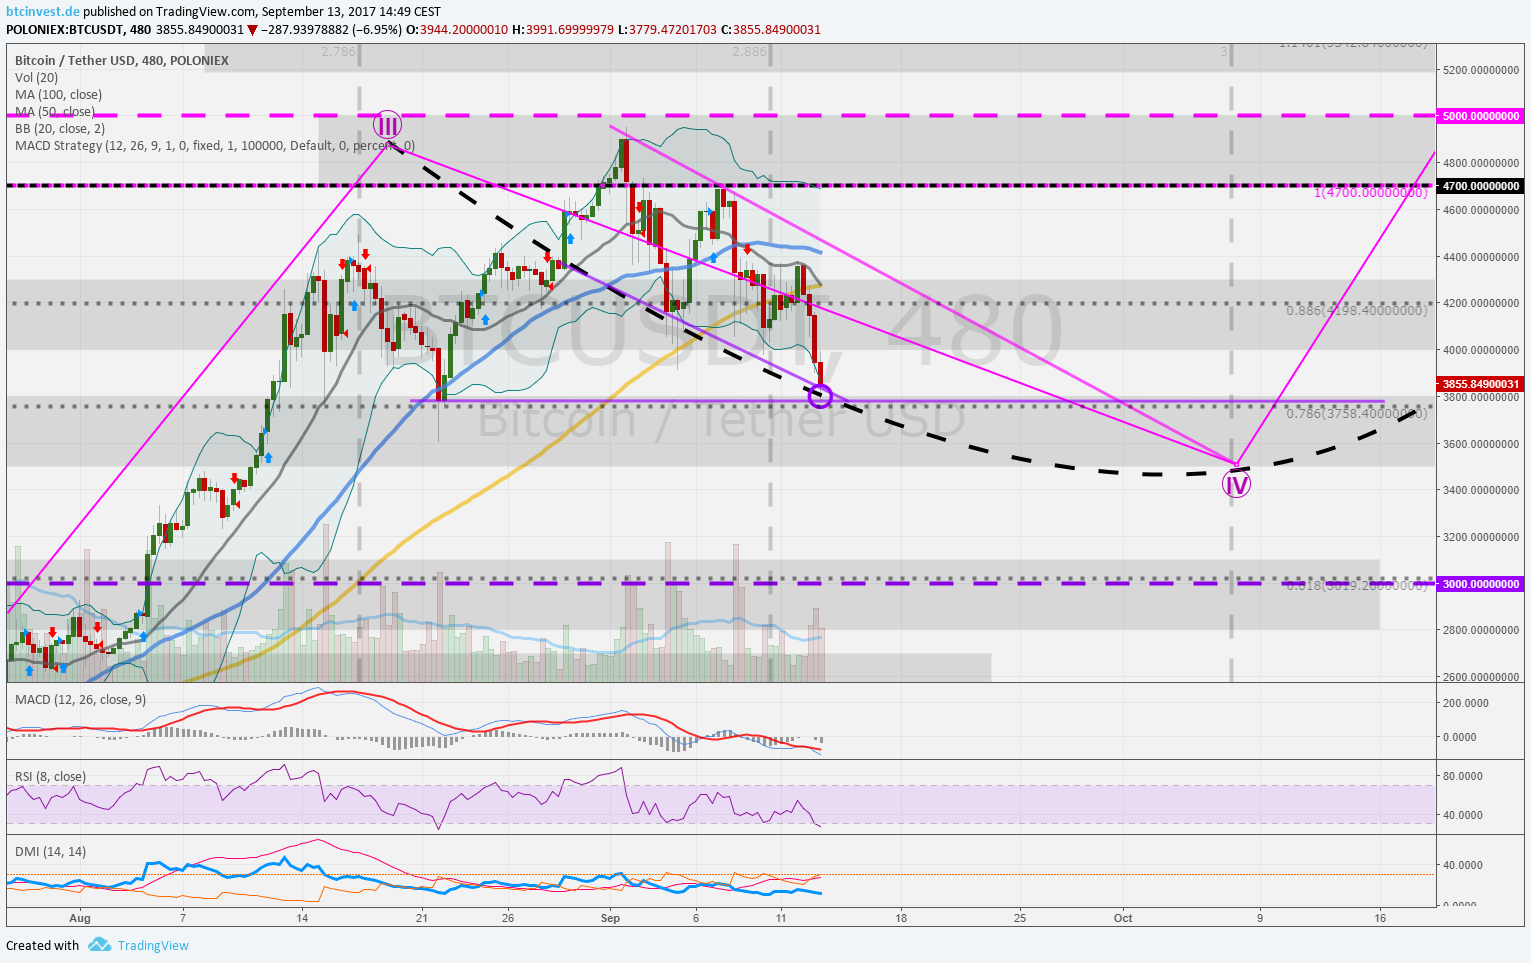Click the Created with text
The height and width of the screenshot is (963, 1531).
(42, 946)
